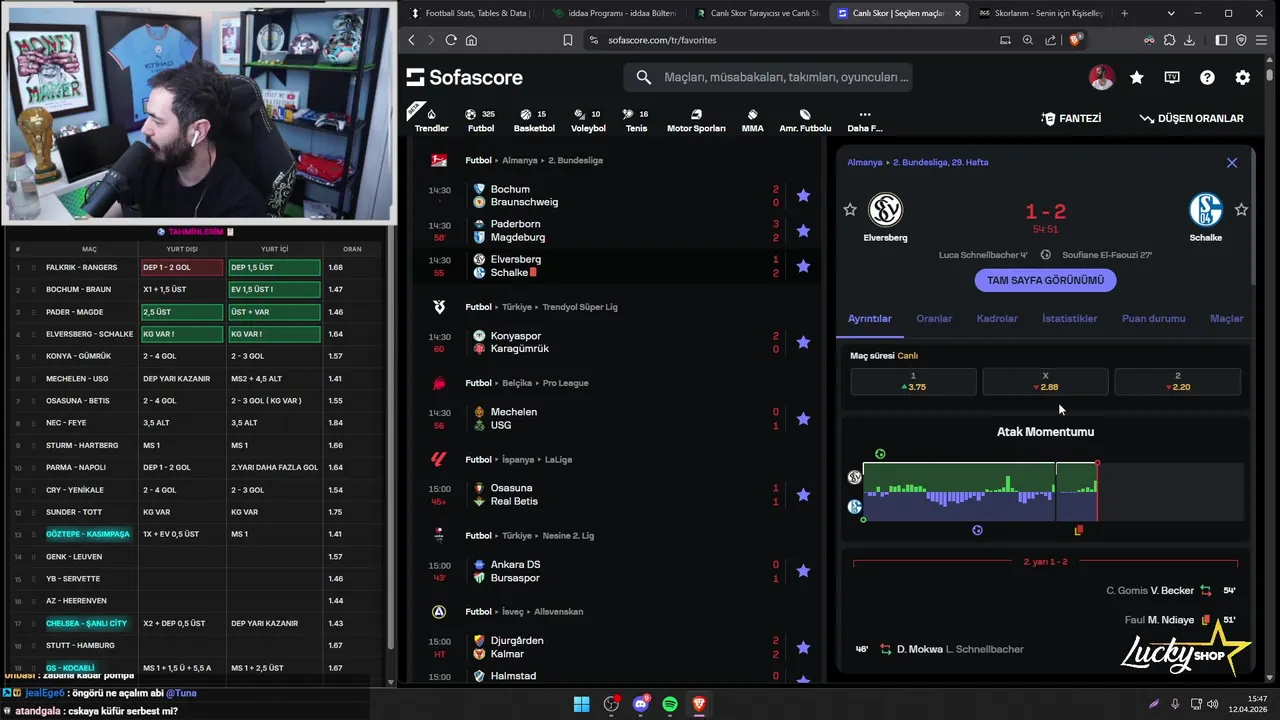Click the Sofascore logo
The height and width of the screenshot is (720, 1280).
point(465,77)
